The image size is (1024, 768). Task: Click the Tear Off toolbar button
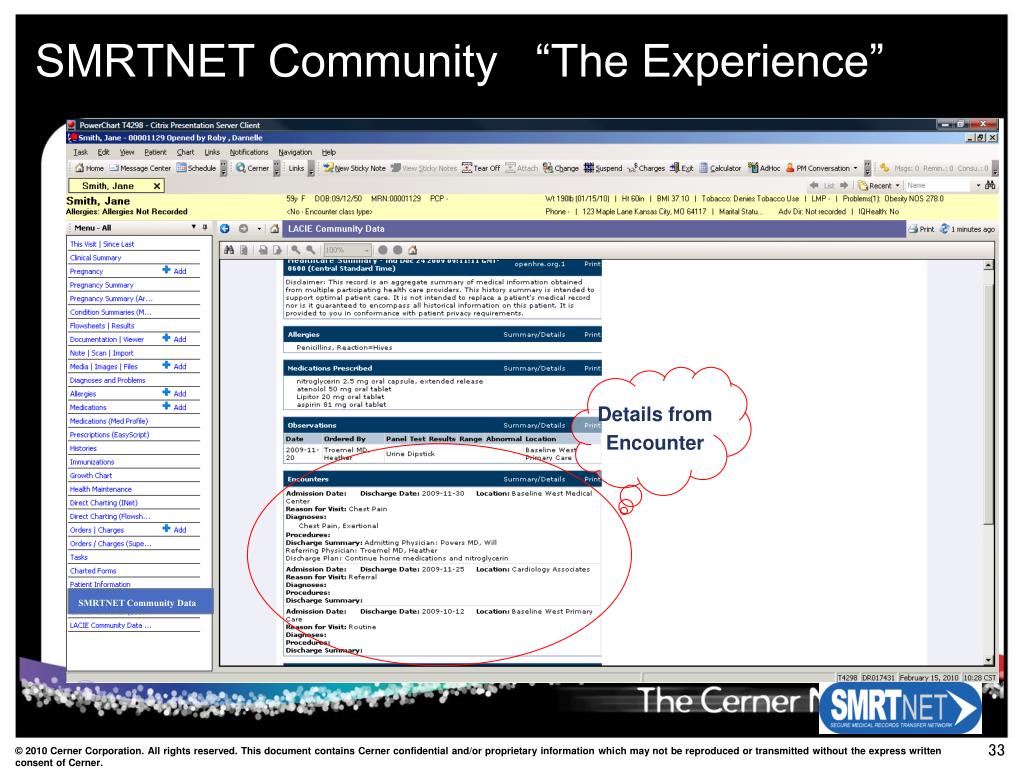481,168
